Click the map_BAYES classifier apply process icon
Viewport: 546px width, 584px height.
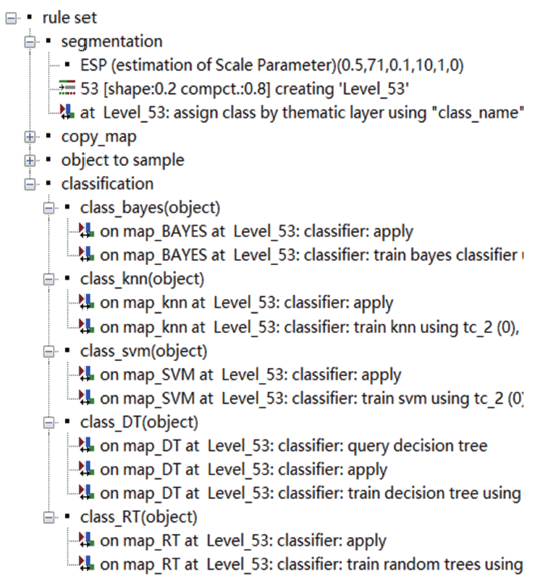pos(86,231)
